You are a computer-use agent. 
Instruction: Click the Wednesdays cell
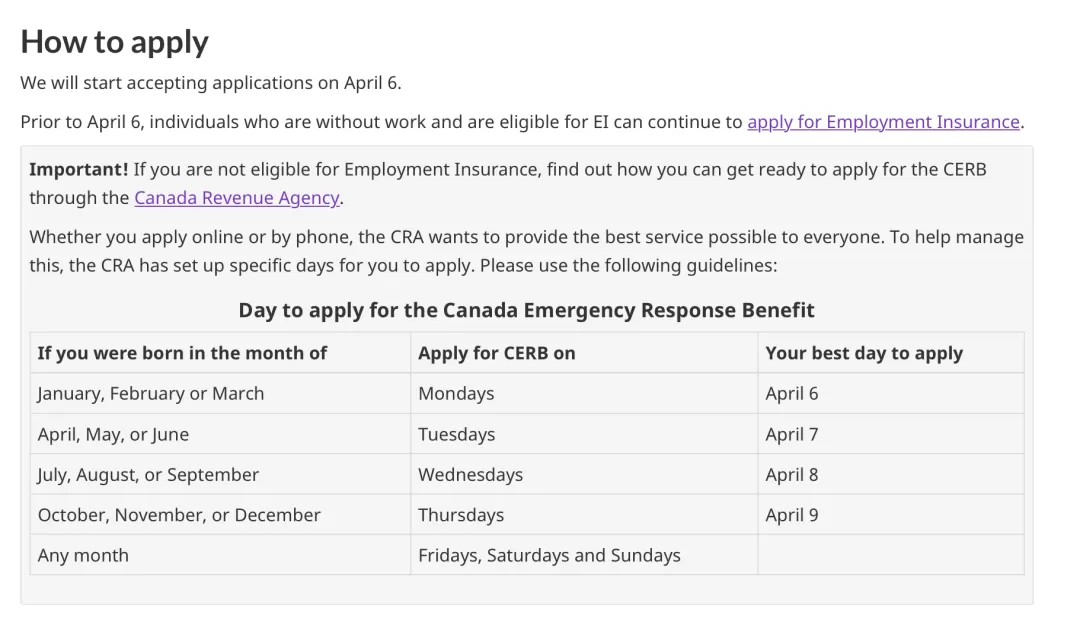tap(584, 474)
